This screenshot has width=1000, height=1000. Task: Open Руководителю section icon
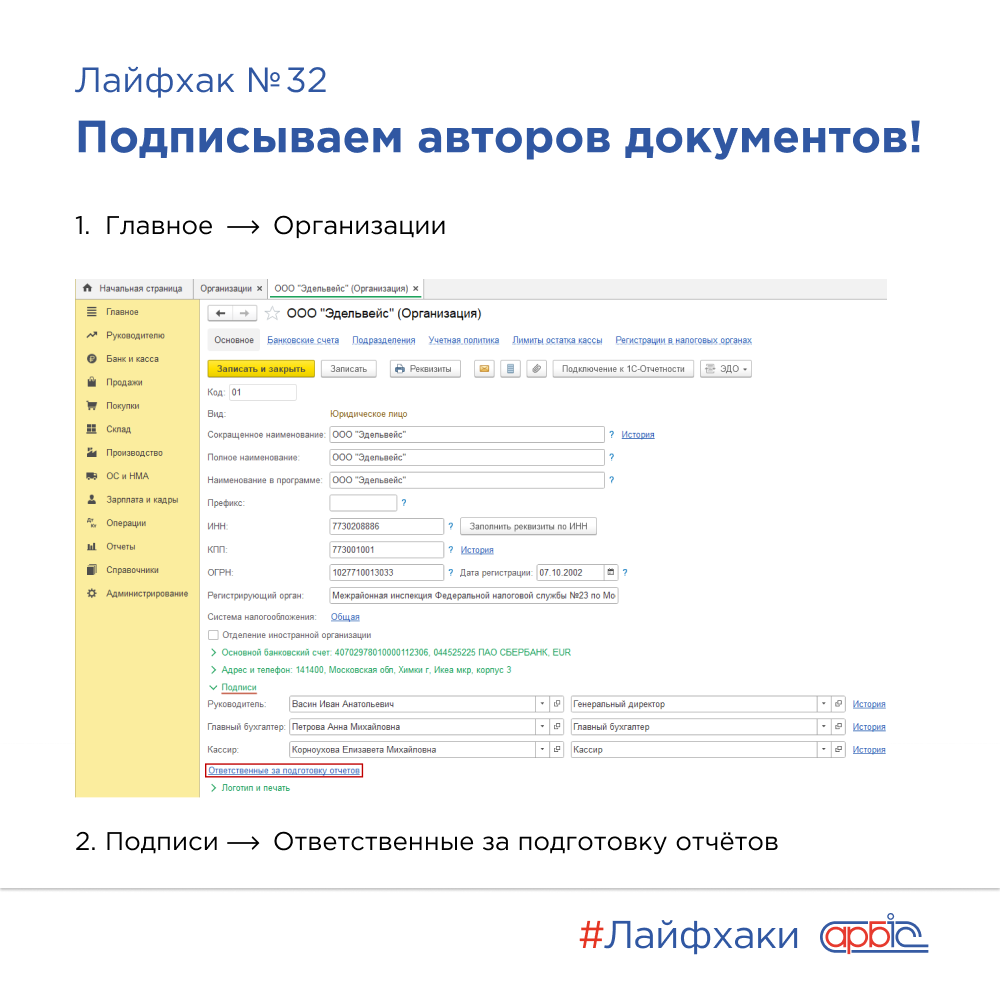point(92,335)
